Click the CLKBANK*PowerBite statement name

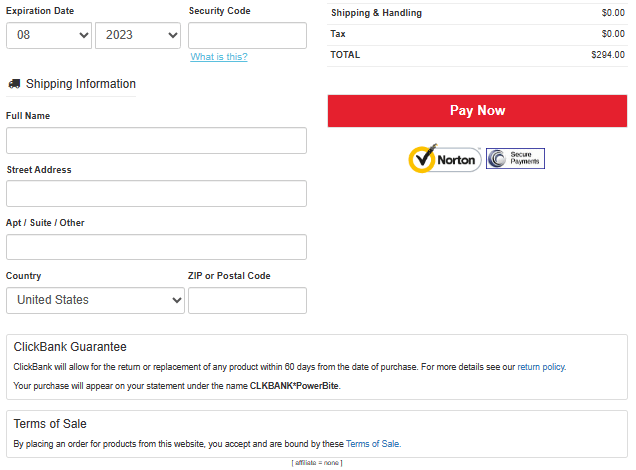294,386
